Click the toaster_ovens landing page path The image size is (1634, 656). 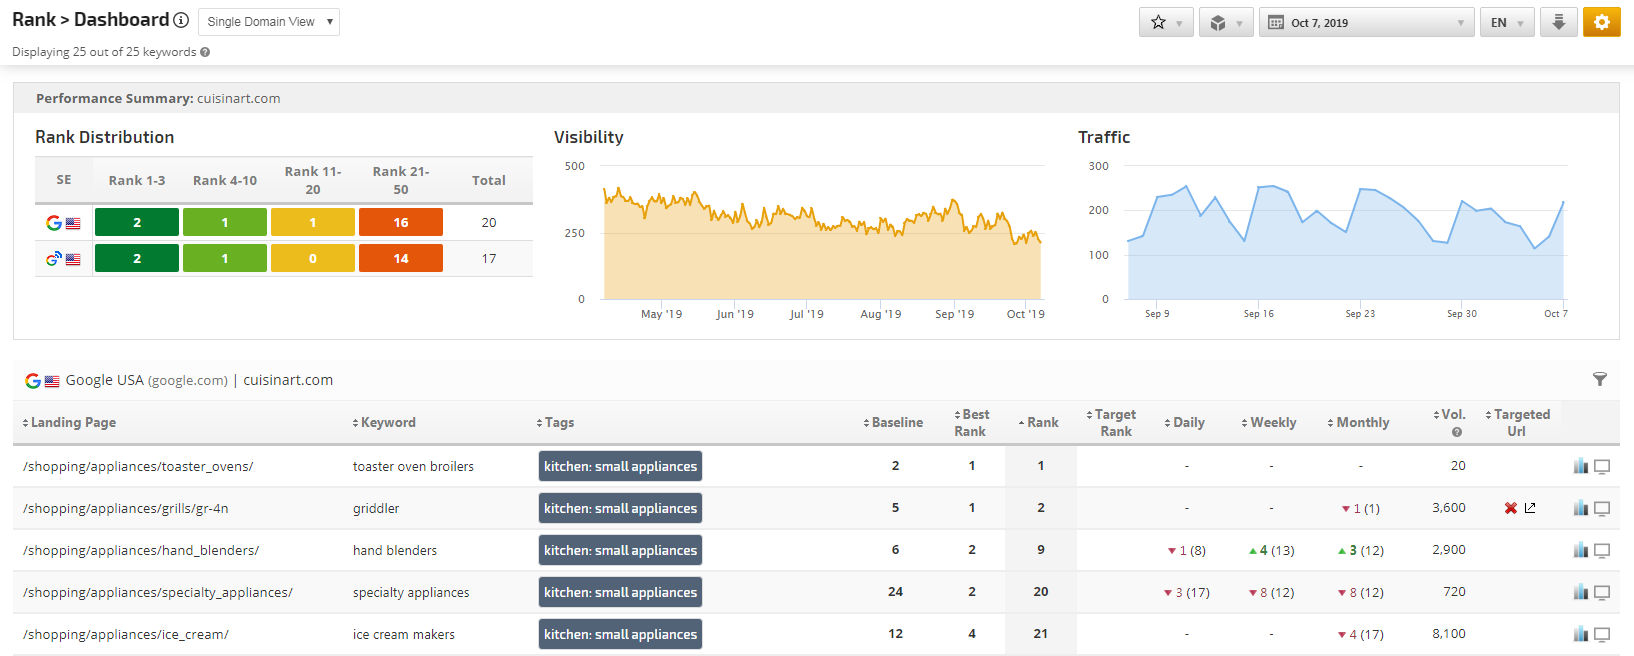coord(138,467)
